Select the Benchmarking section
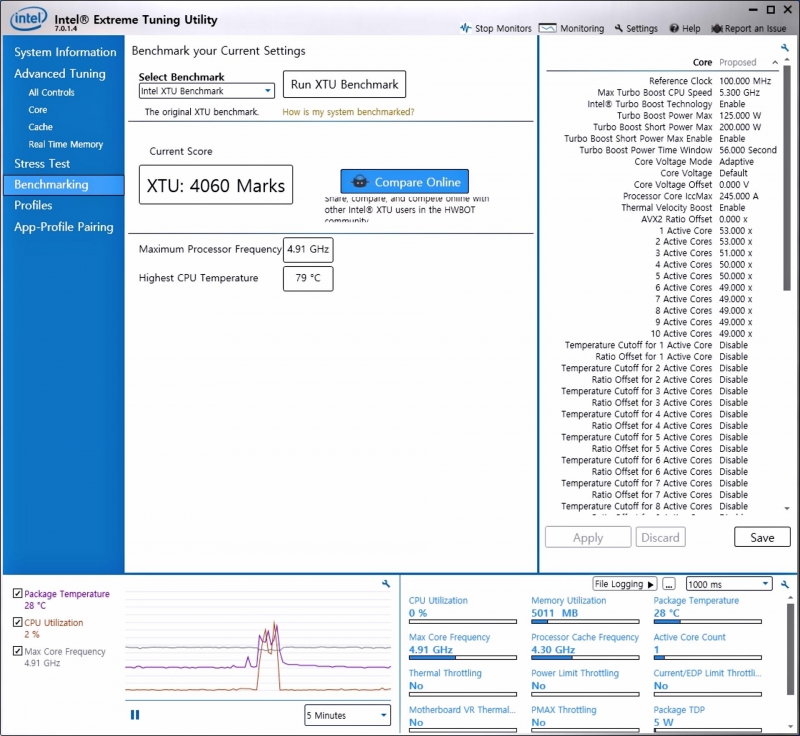This screenshot has width=800, height=736. tap(64, 185)
